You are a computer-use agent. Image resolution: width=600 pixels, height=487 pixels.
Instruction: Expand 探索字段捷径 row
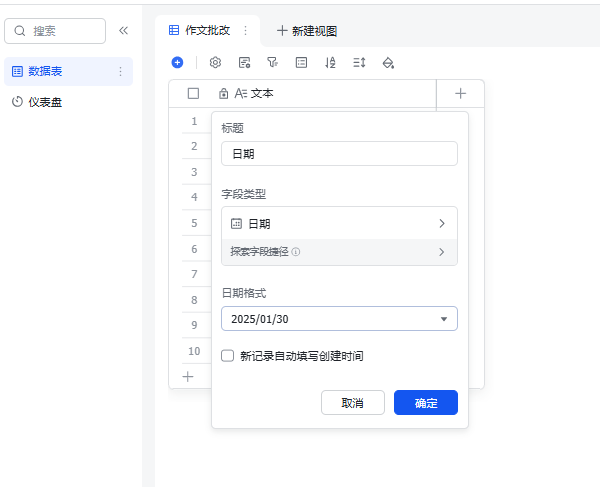[339, 252]
